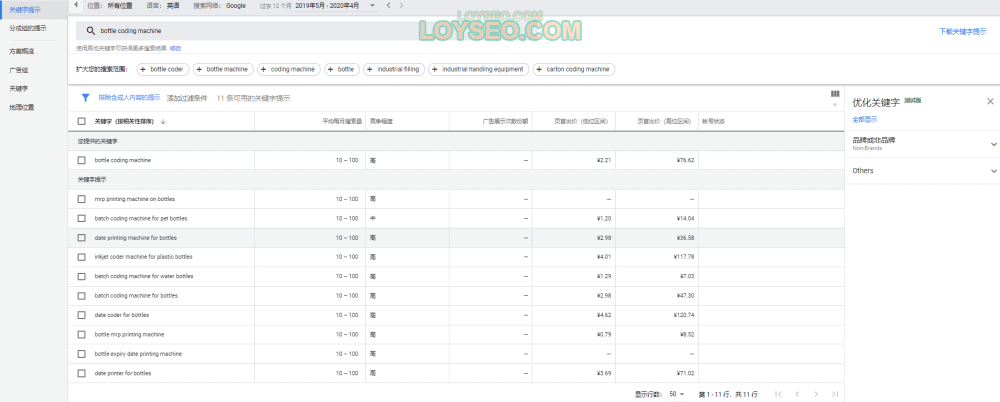This screenshot has width=1000, height=402.
Task: Click keyword 'date coder for bottles' text
Action: [x=122, y=315]
